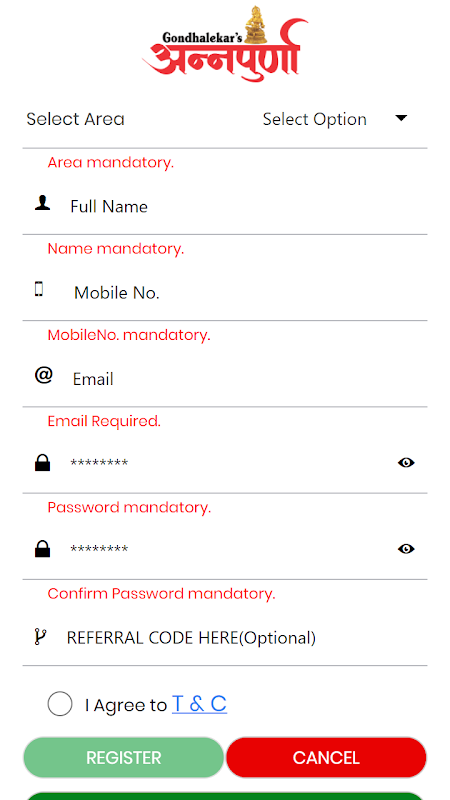Click the green REGISTER button
Image resolution: width=450 pixels, height=800 pixels.
click(123, 757)
